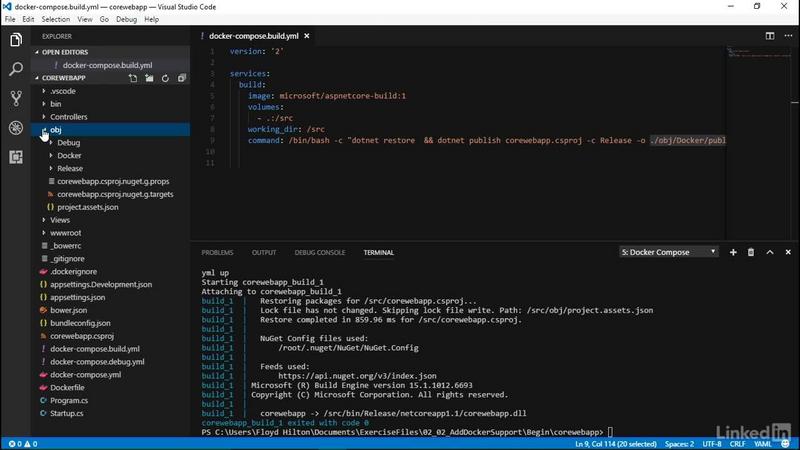Collapse the COREWEBAPP section
800x450 pixels.
[x=64, y=78]
